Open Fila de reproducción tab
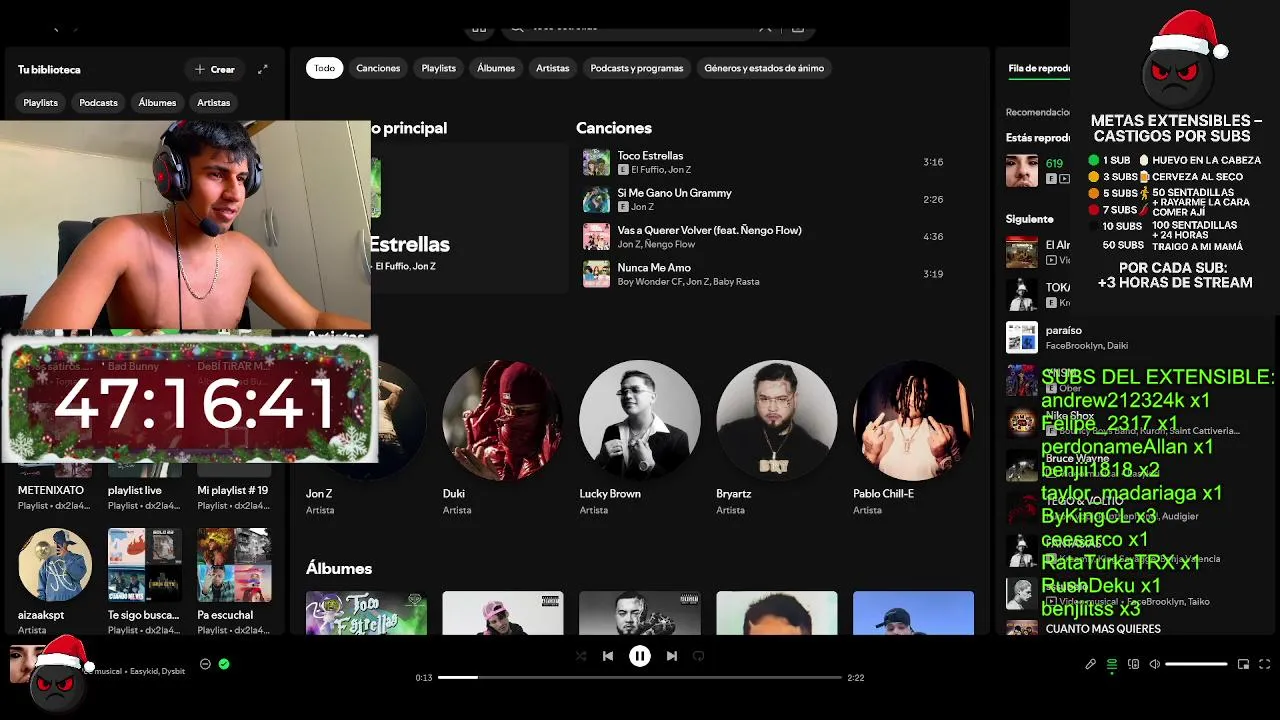The image size is (1280, 720). tap(1039, 69)
